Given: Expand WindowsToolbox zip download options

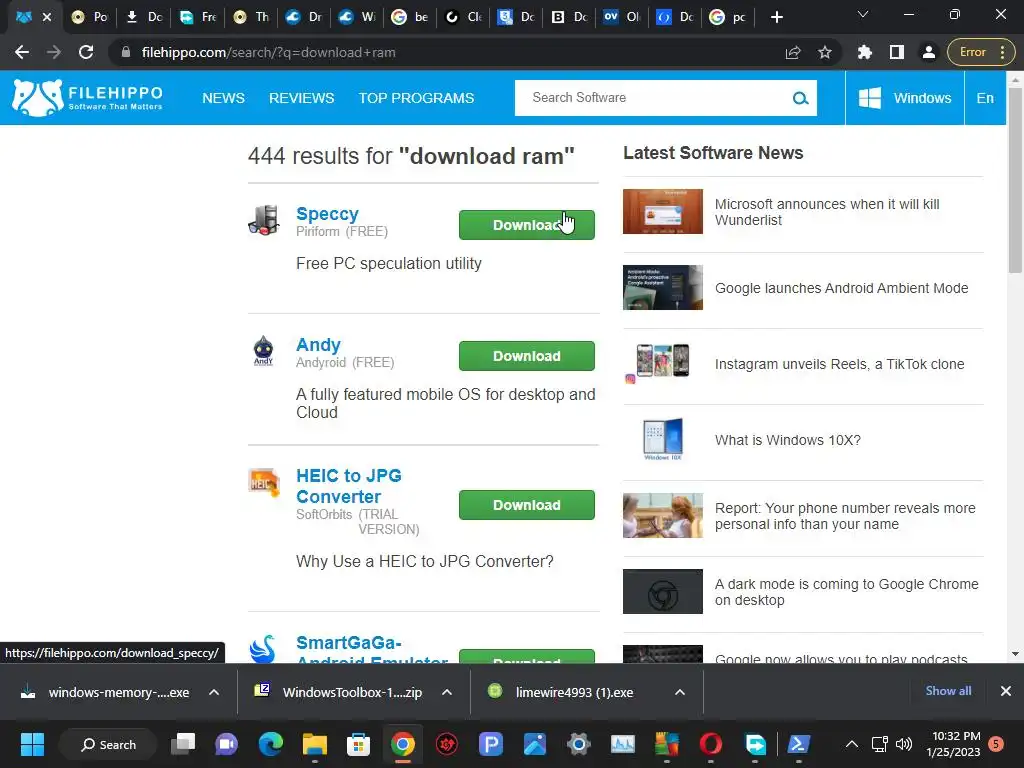Looking at the screenshot, I should [447, 692].
